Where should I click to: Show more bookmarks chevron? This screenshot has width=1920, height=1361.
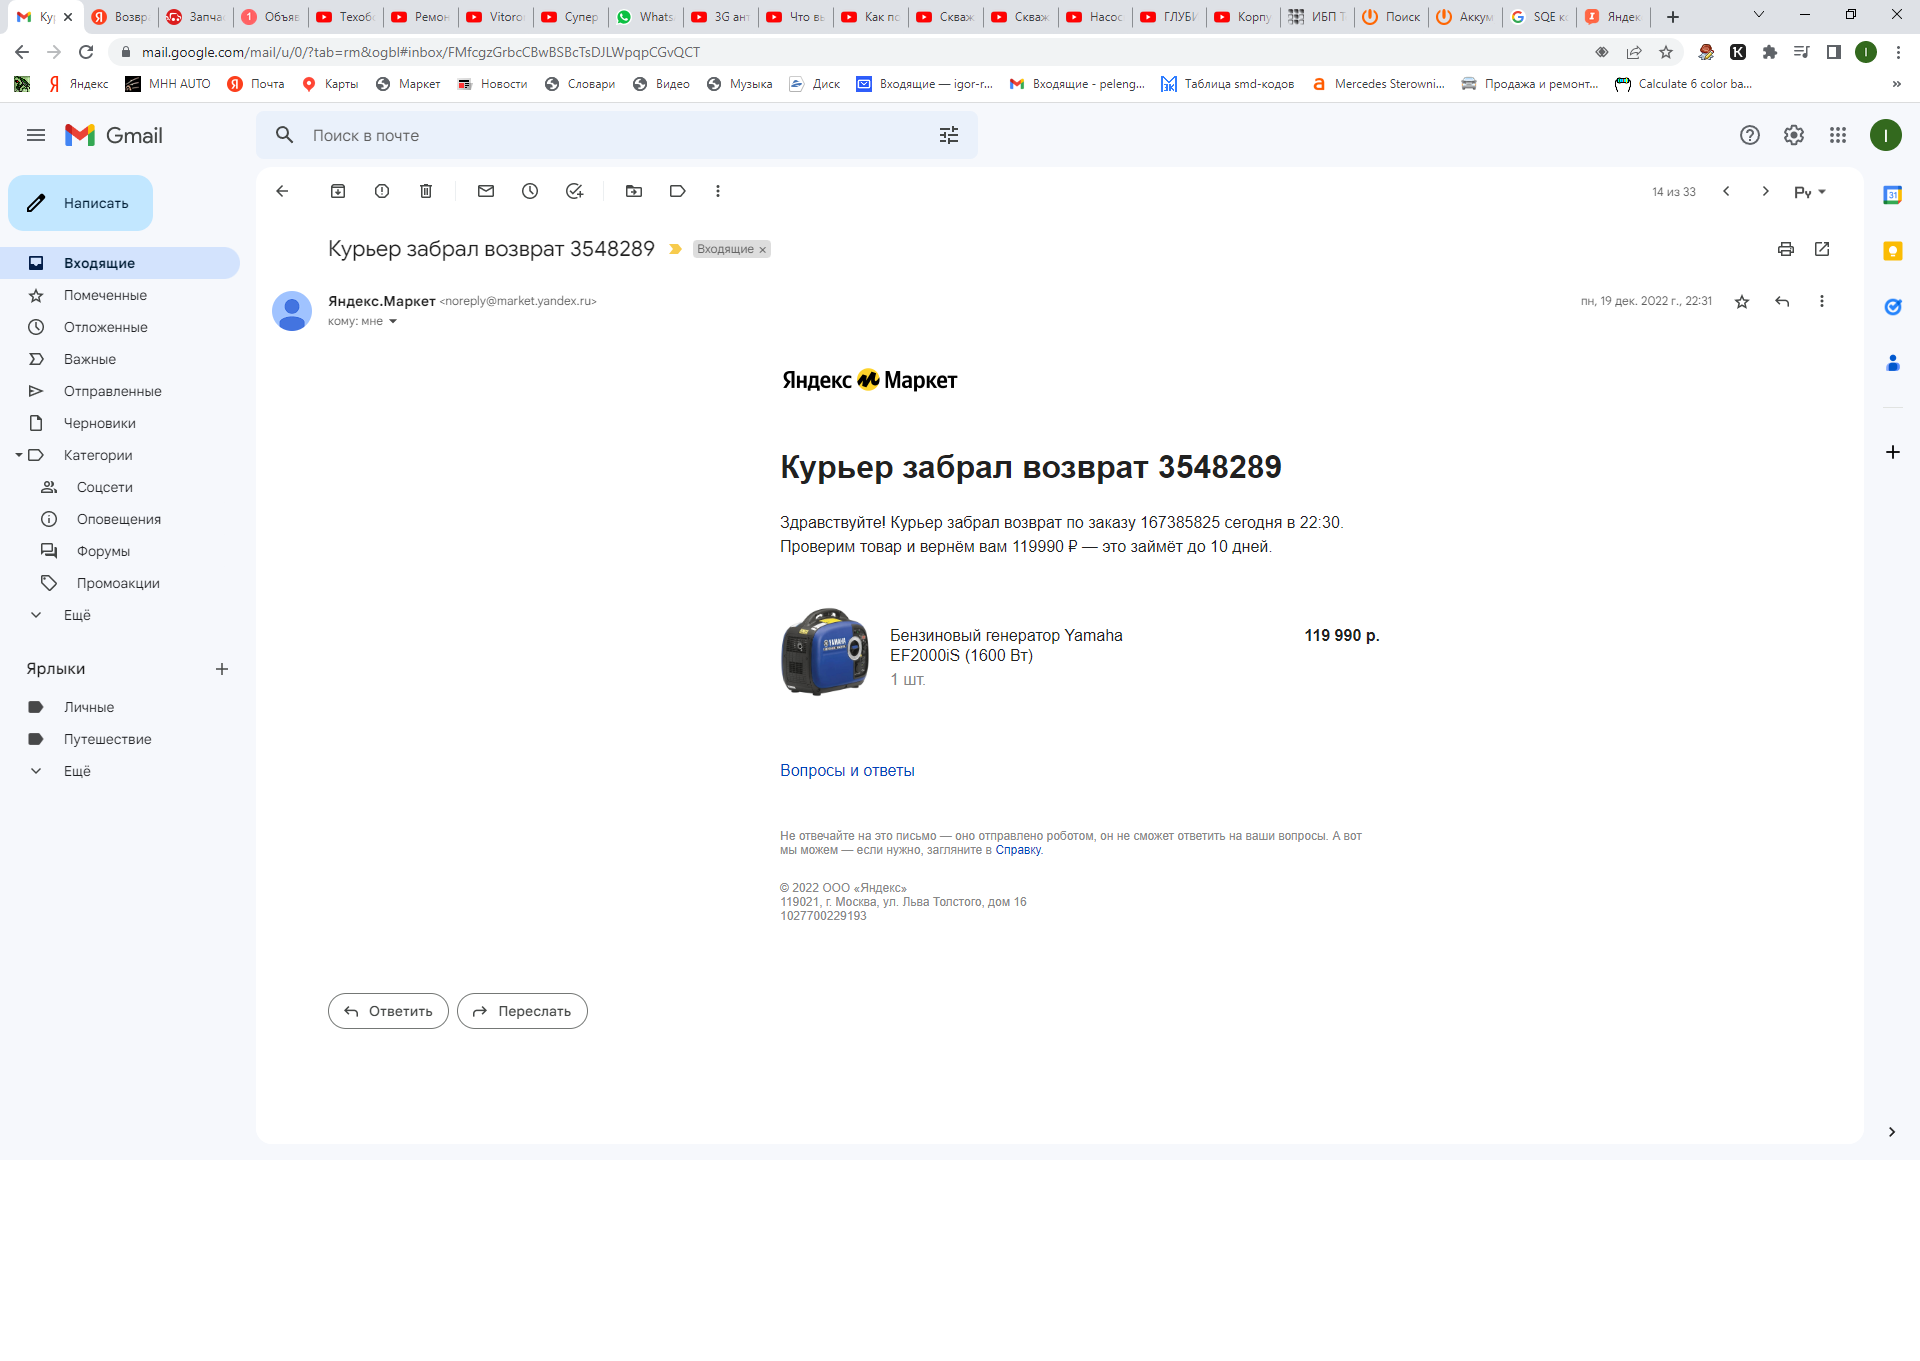(x=1897, y=84)
